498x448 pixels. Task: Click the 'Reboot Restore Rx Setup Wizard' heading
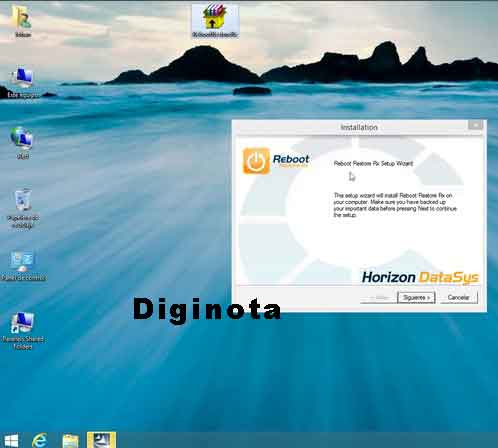click(373, 163)
